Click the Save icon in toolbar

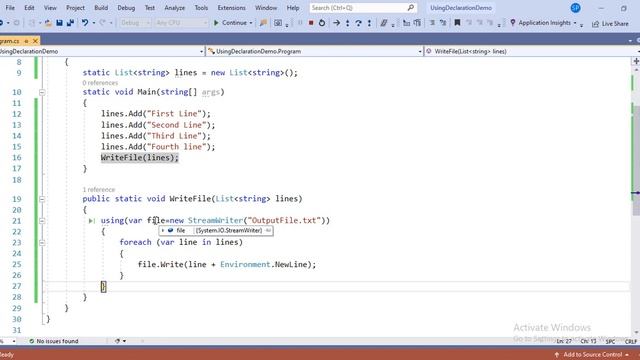(x=59, y=23)
